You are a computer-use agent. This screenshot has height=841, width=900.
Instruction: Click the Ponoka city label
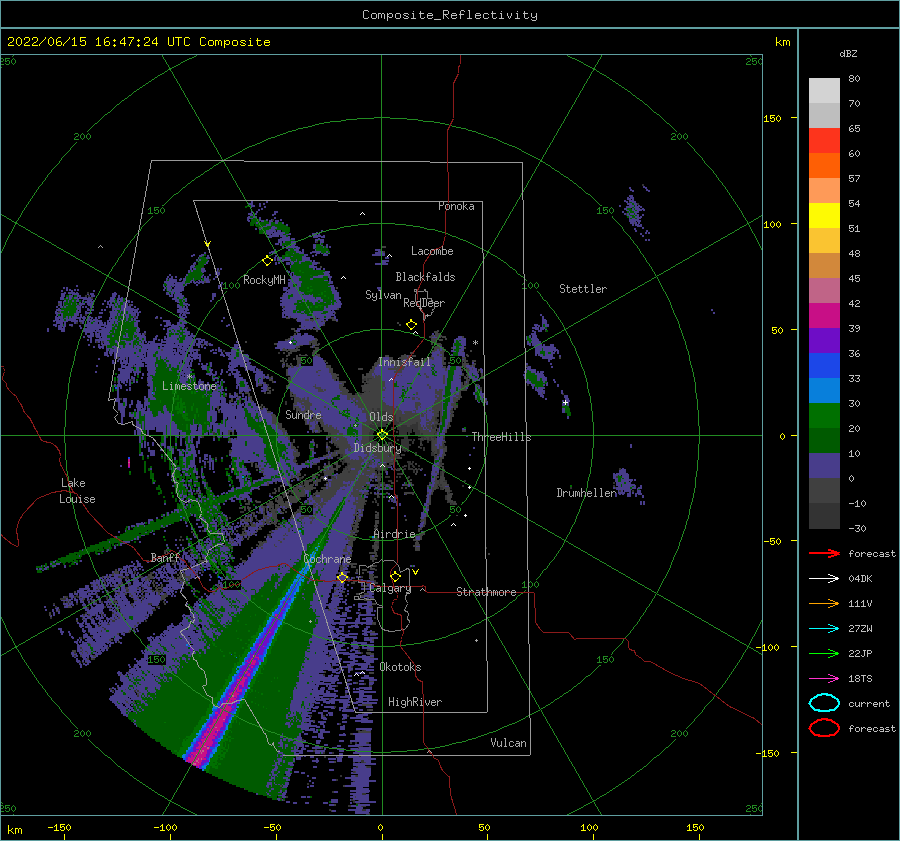[456, 206]
